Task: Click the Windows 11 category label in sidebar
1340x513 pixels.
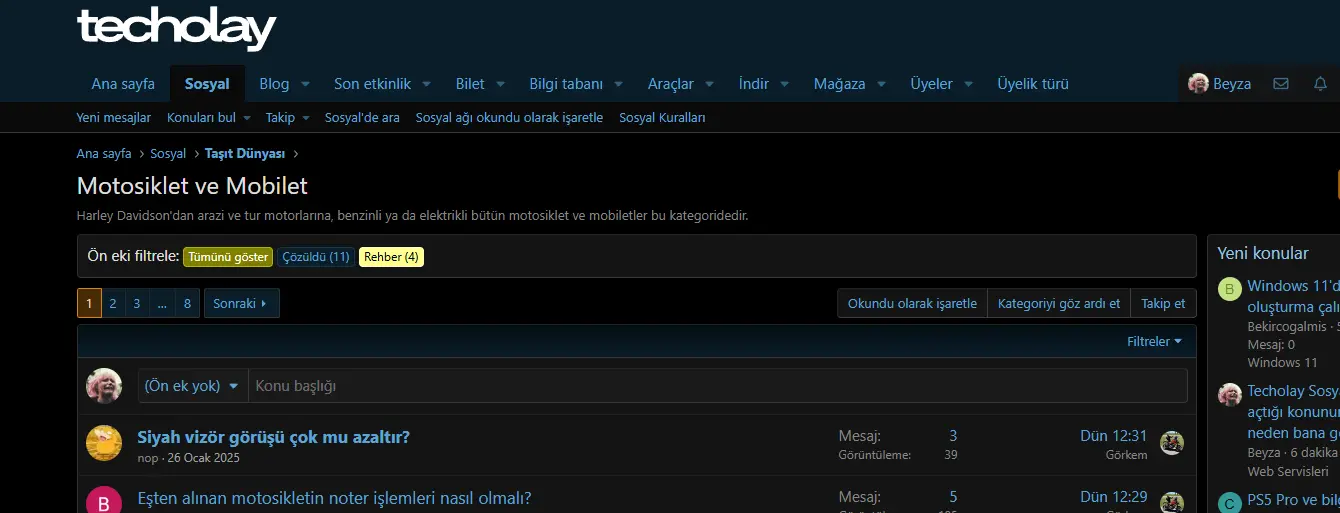Action: [1282, 362]
